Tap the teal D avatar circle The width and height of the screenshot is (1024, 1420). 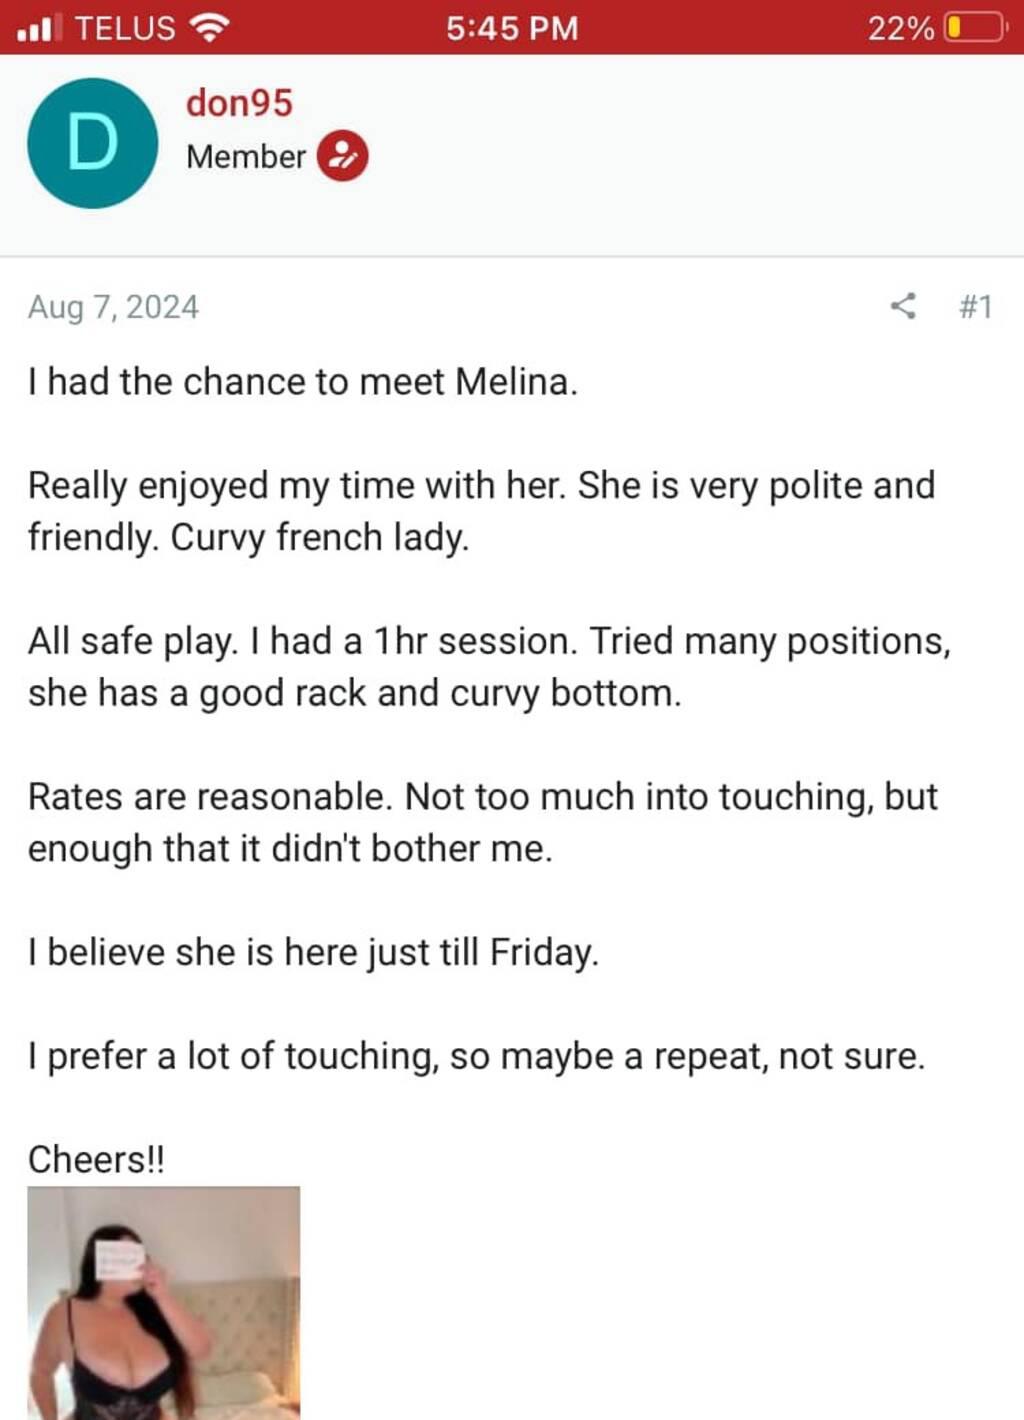[x=92, y=143]
